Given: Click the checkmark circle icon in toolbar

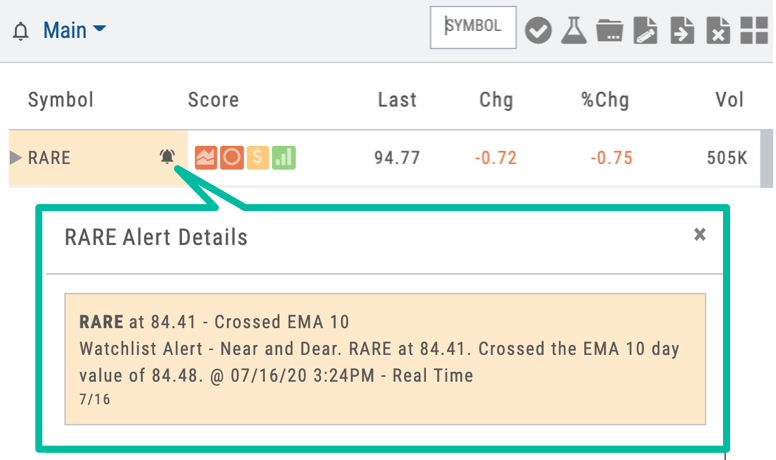Looking at the screenshot, I should tap(538, 31).
